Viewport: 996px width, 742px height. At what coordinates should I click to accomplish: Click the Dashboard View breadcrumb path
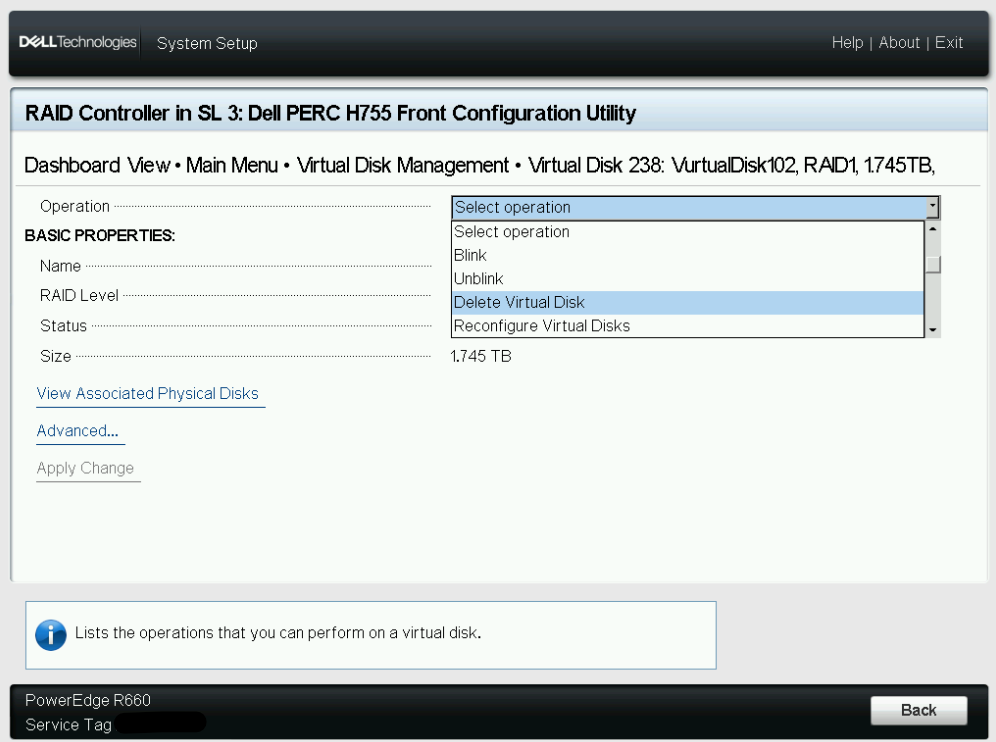tap(480, 165)
